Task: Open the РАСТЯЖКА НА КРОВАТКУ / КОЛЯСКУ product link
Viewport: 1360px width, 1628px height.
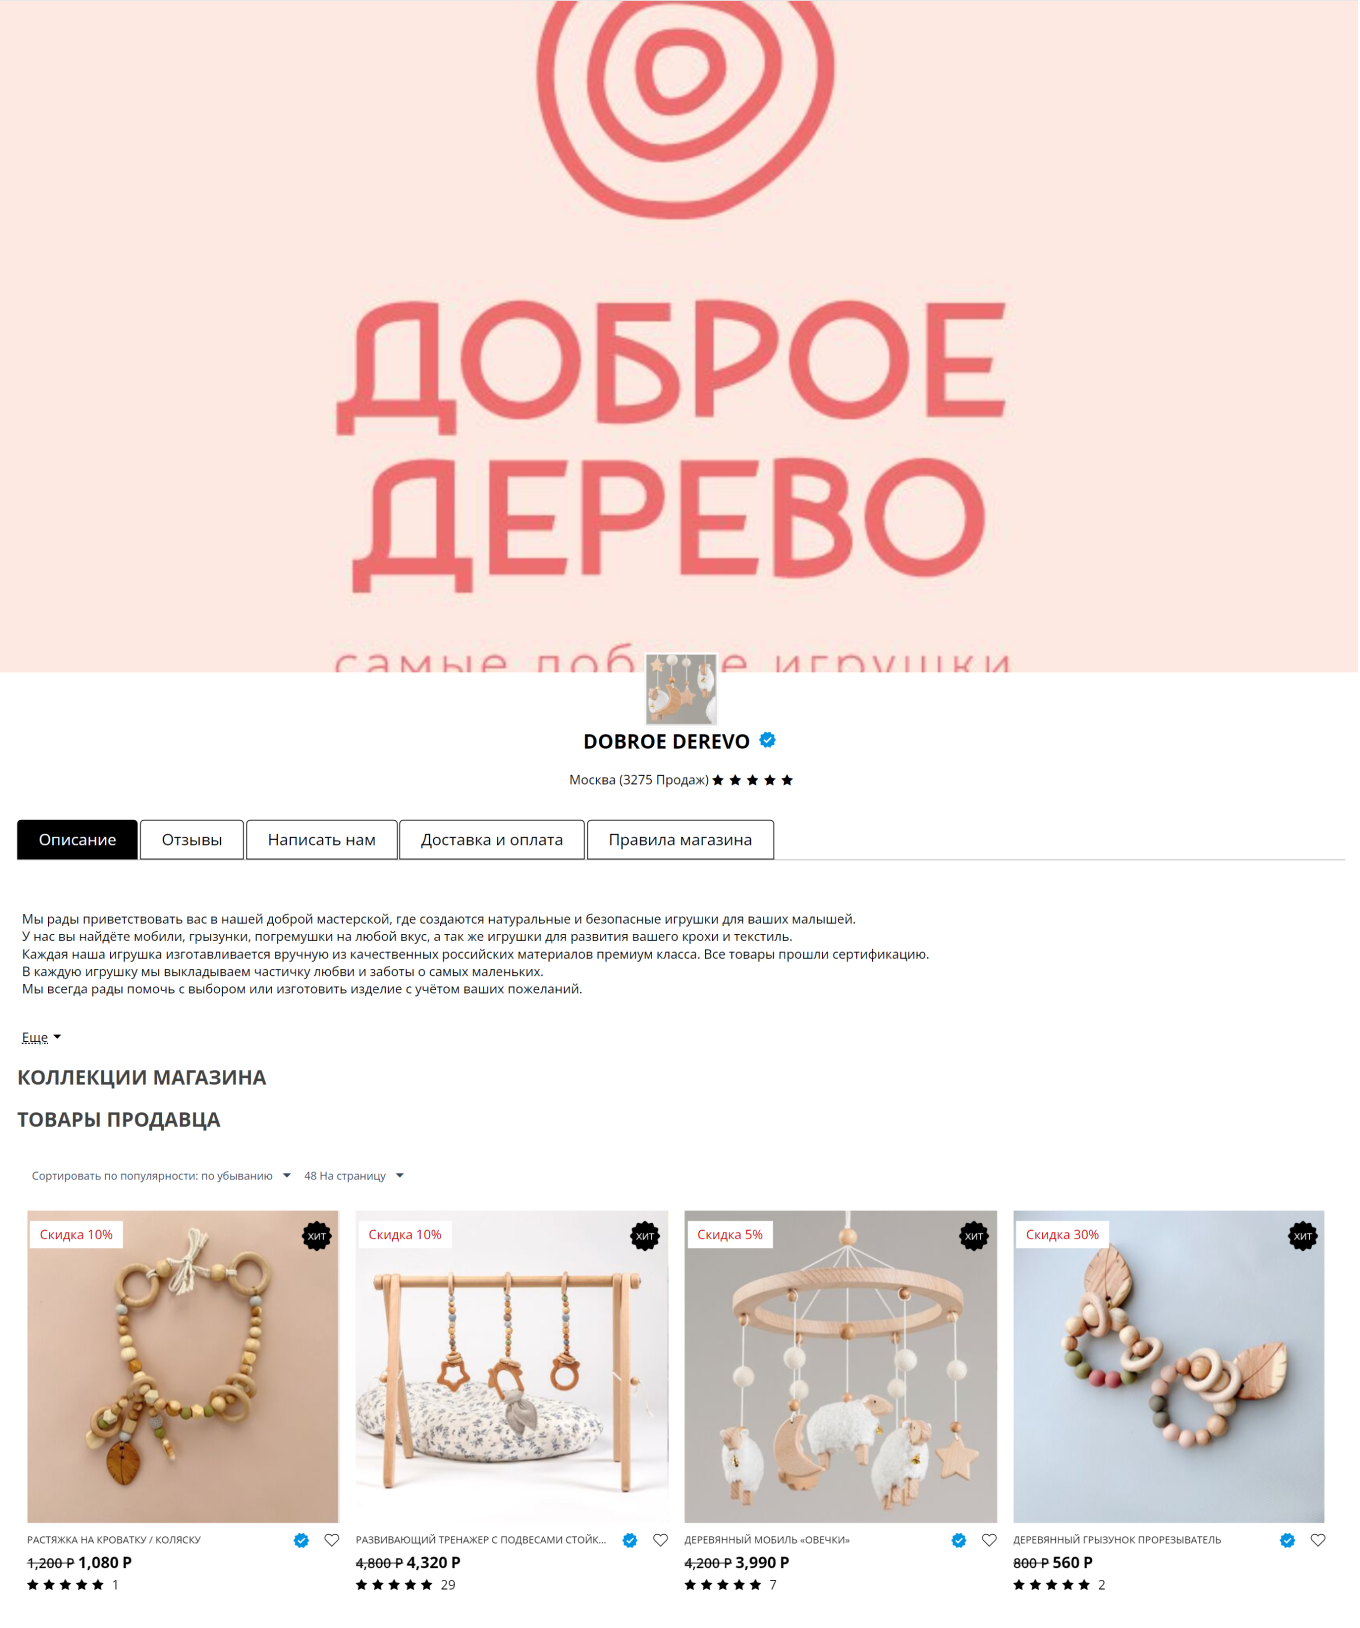Action: (x=114, y=1540)
